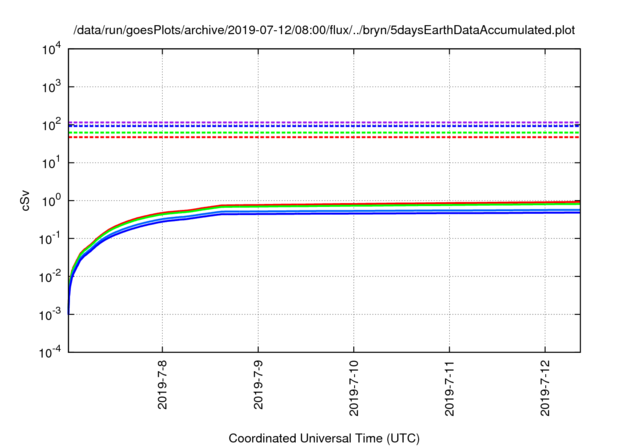Click the plot title file path
This screenshot has height=448, width=640.
pos(324,30)
